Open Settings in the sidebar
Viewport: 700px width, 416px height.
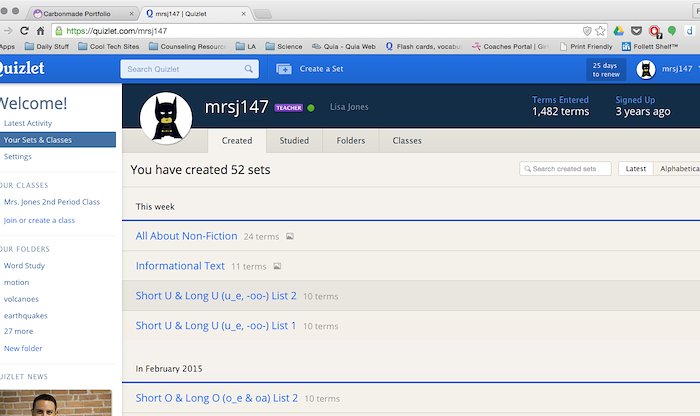[x=18, y=157]
